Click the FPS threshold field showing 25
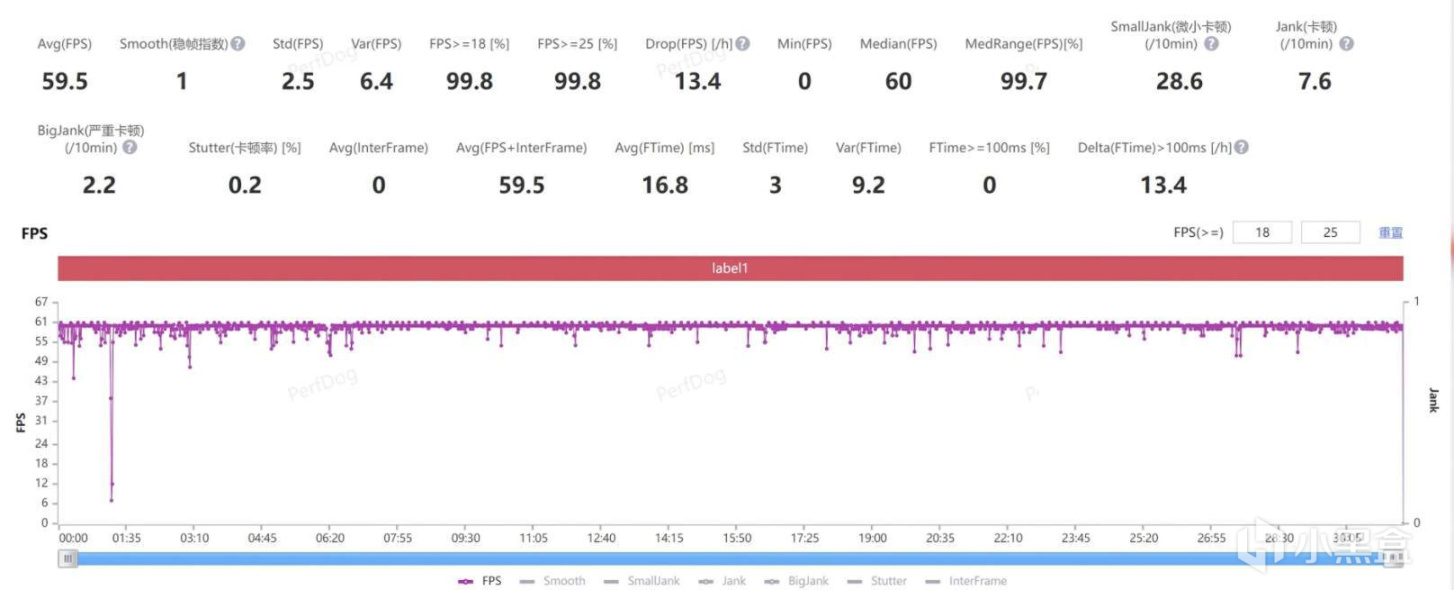 [x=1330, y=232]
